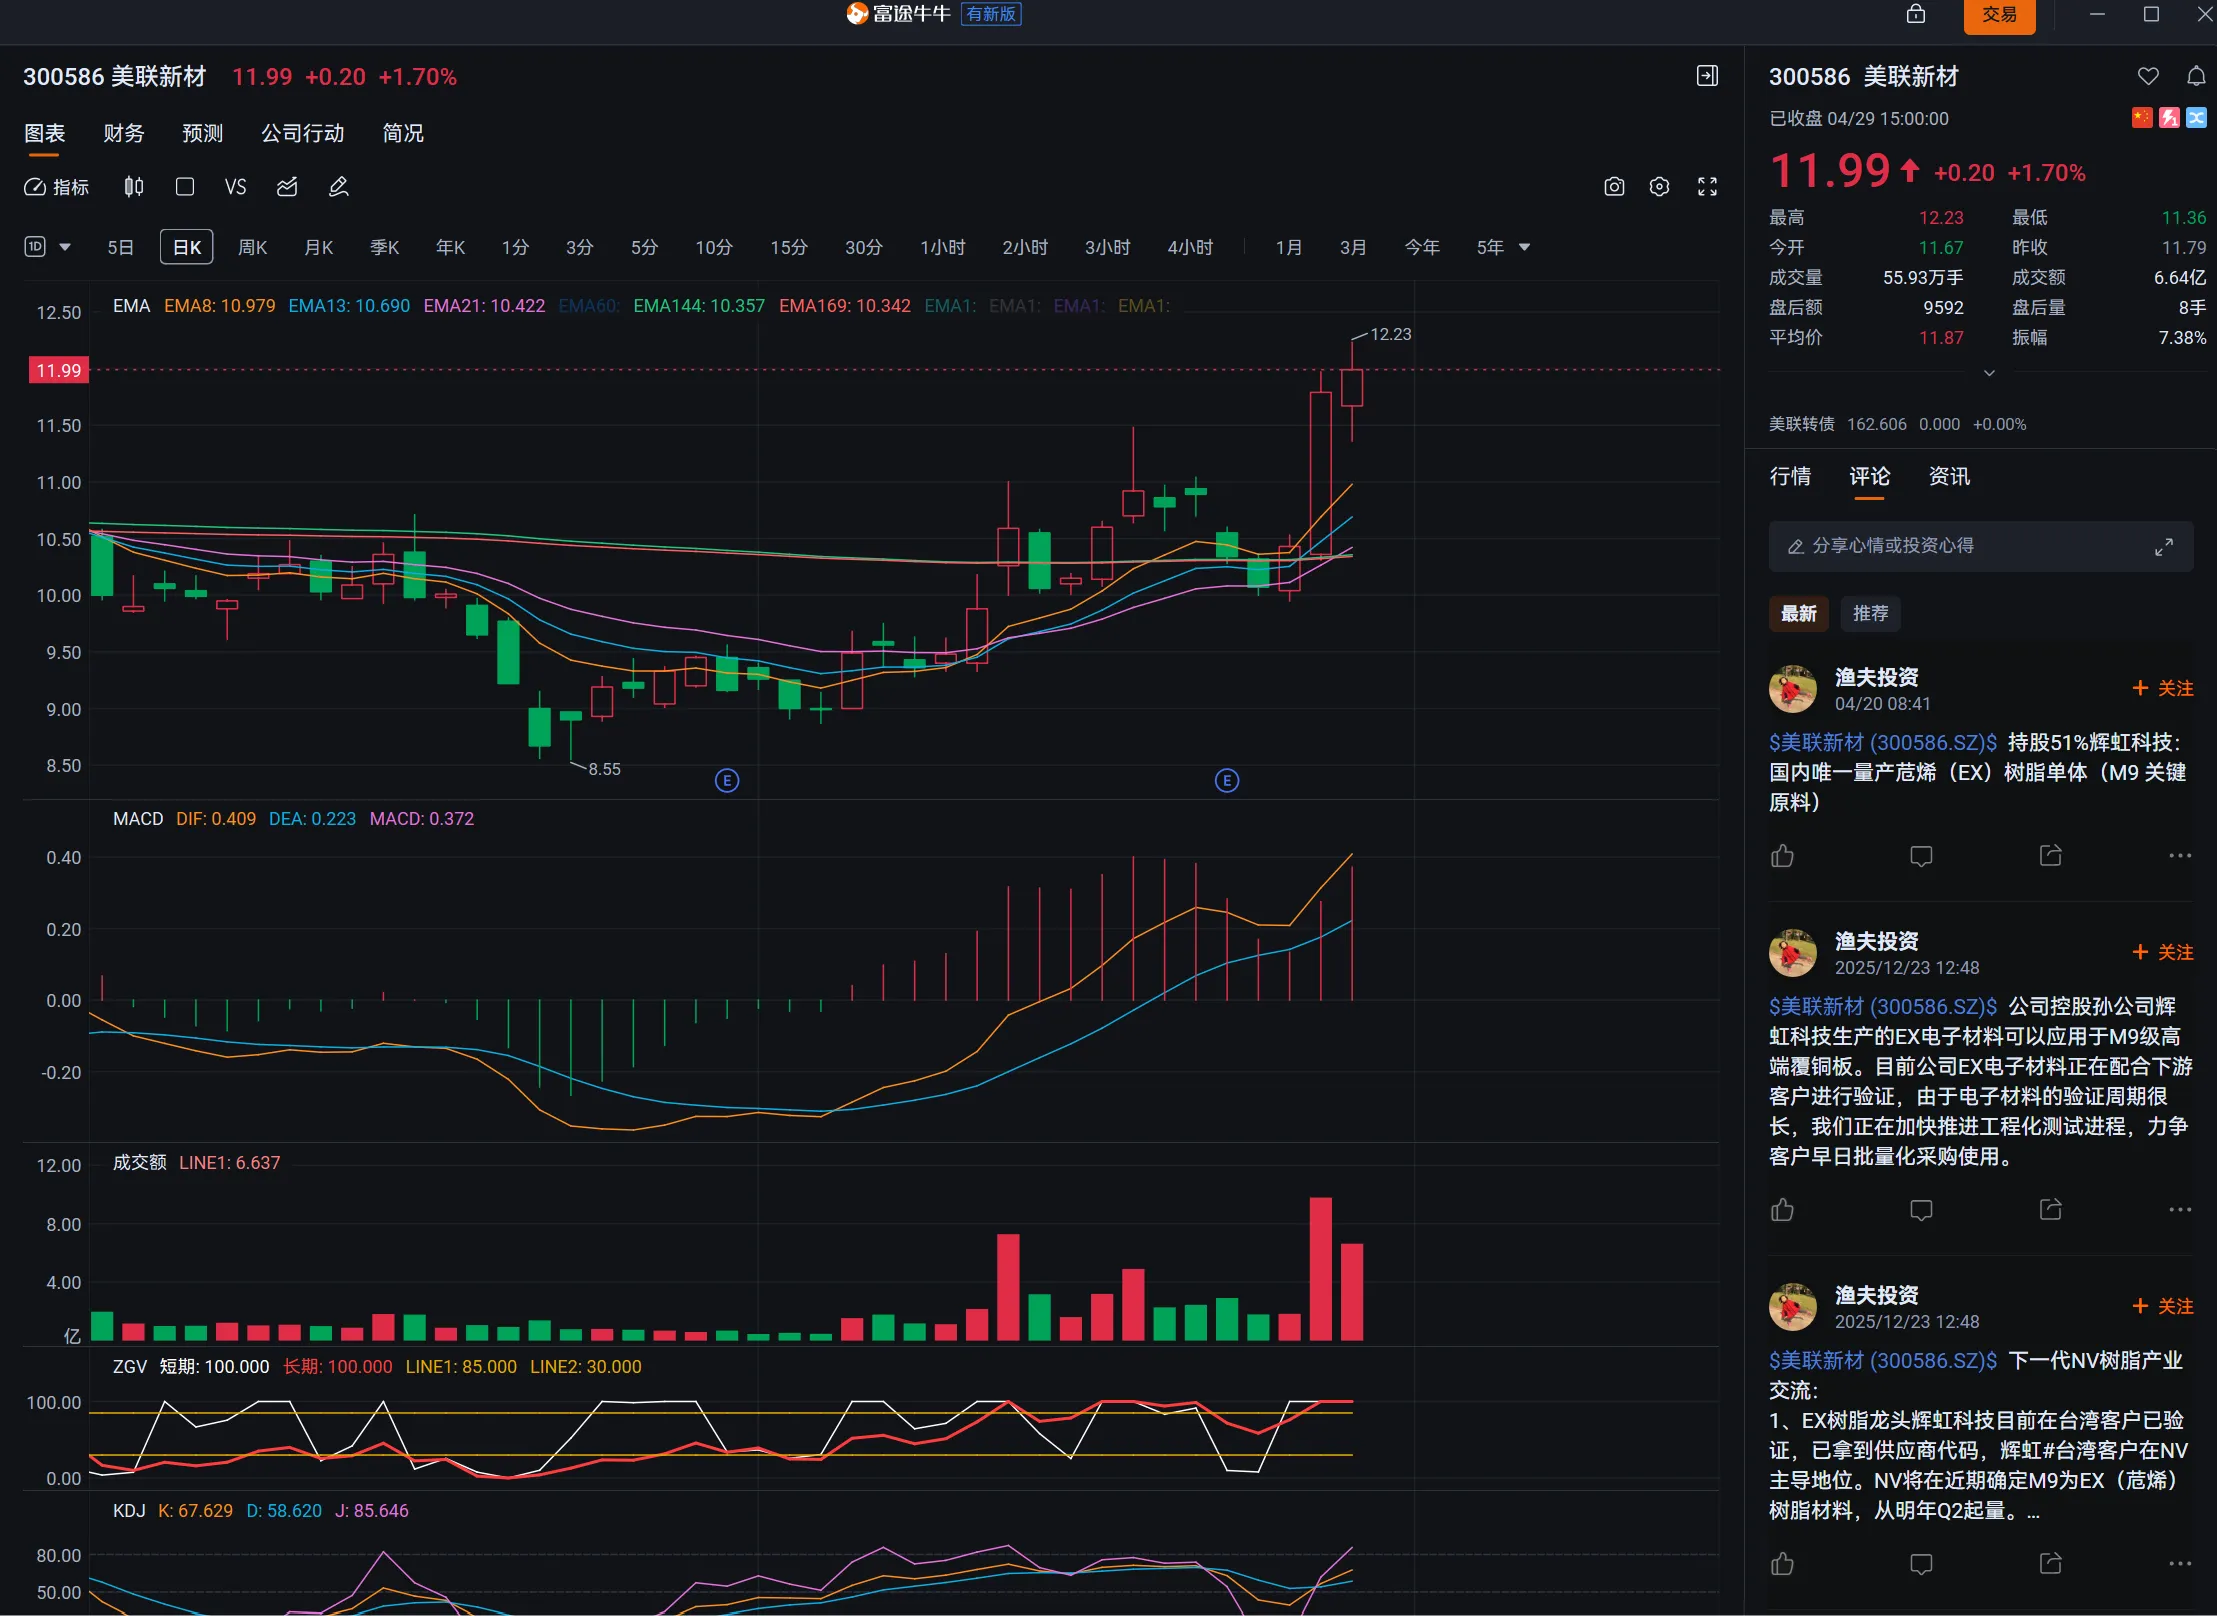Expand the comment input box icon
Screen dimensions: 2217x1616
pyautogui.click(x=2164, y=547)
